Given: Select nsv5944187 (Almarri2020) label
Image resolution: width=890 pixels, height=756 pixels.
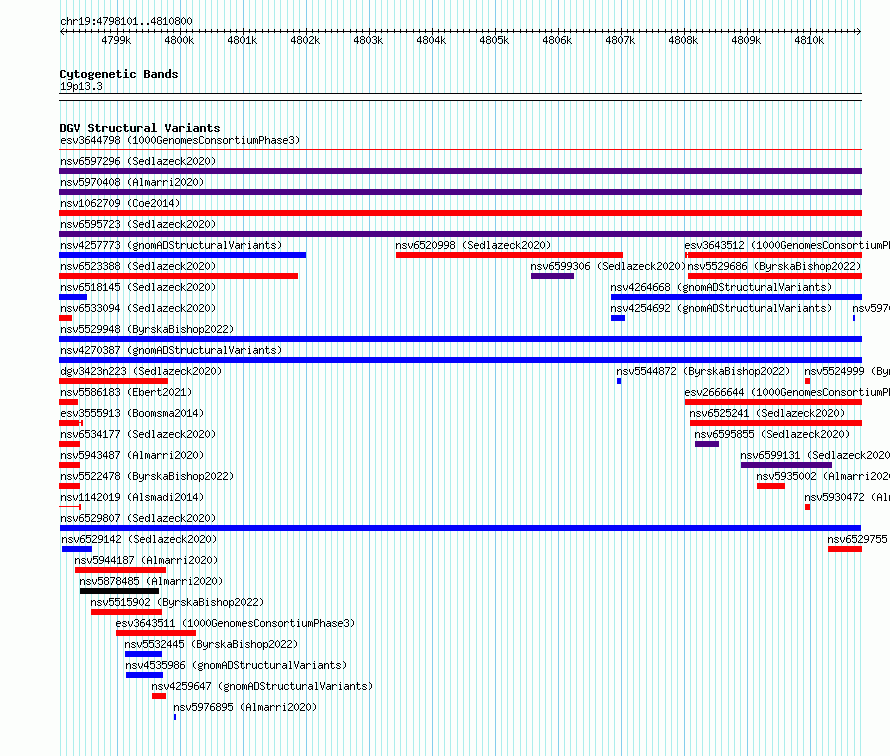Looking at the screenshot, I should coord(146,560).
